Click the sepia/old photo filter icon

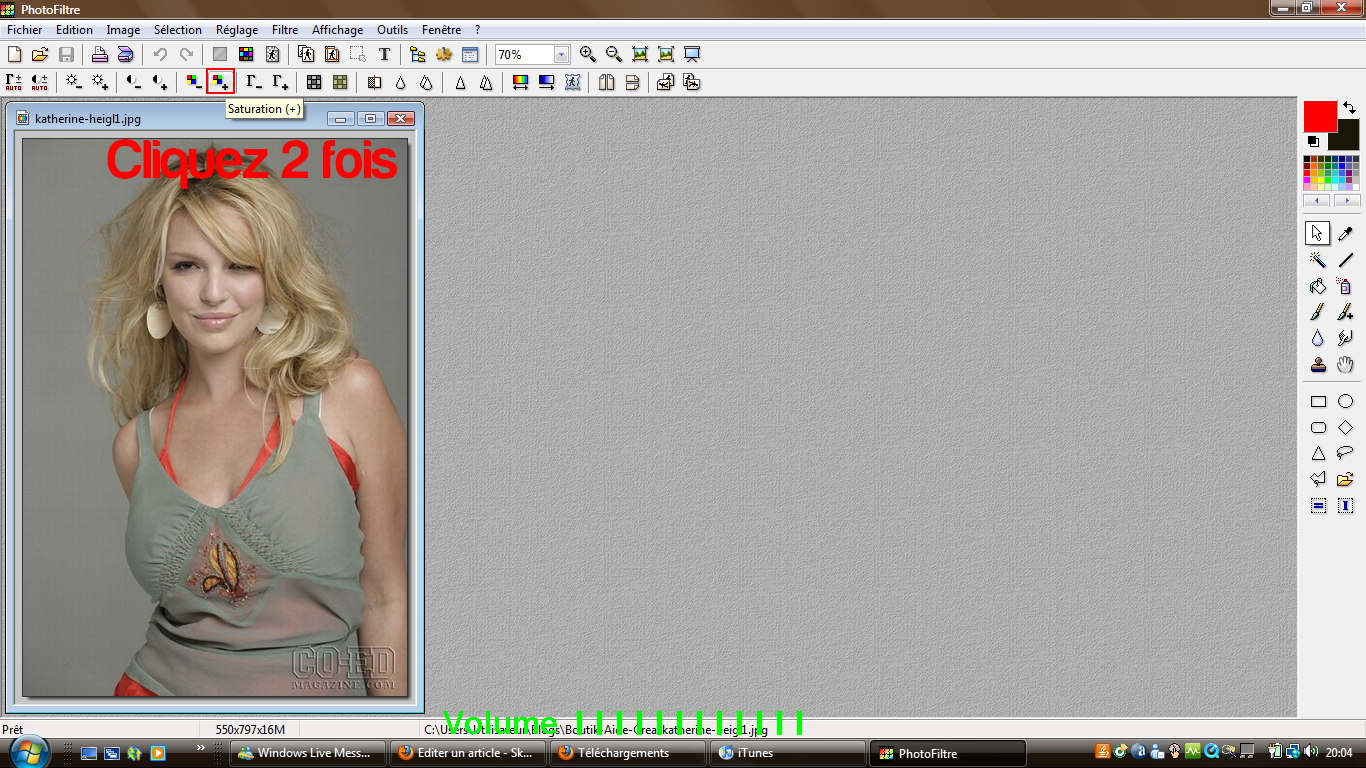(340, 82)
